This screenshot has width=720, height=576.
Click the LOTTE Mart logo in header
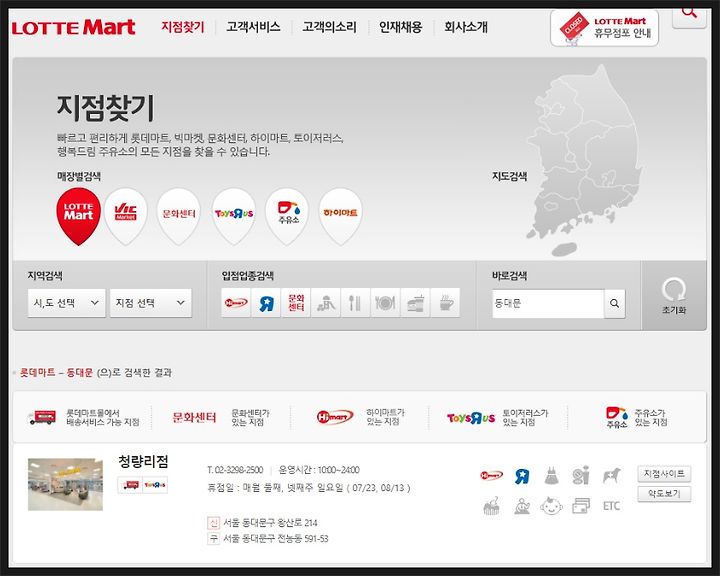pyautogui.click(x=73, y=28)
